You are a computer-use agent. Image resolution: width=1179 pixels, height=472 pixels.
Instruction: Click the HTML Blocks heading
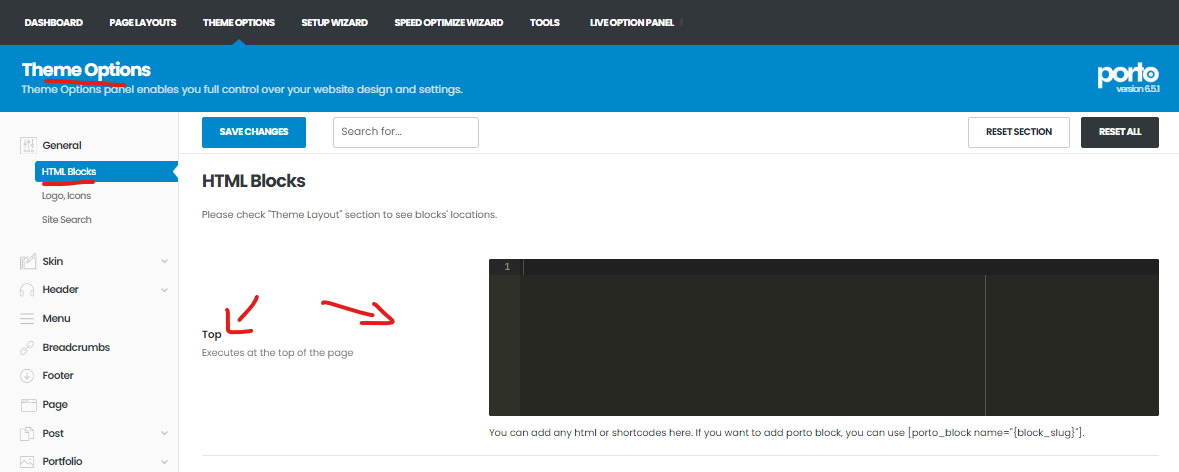(x=253, y=181)
